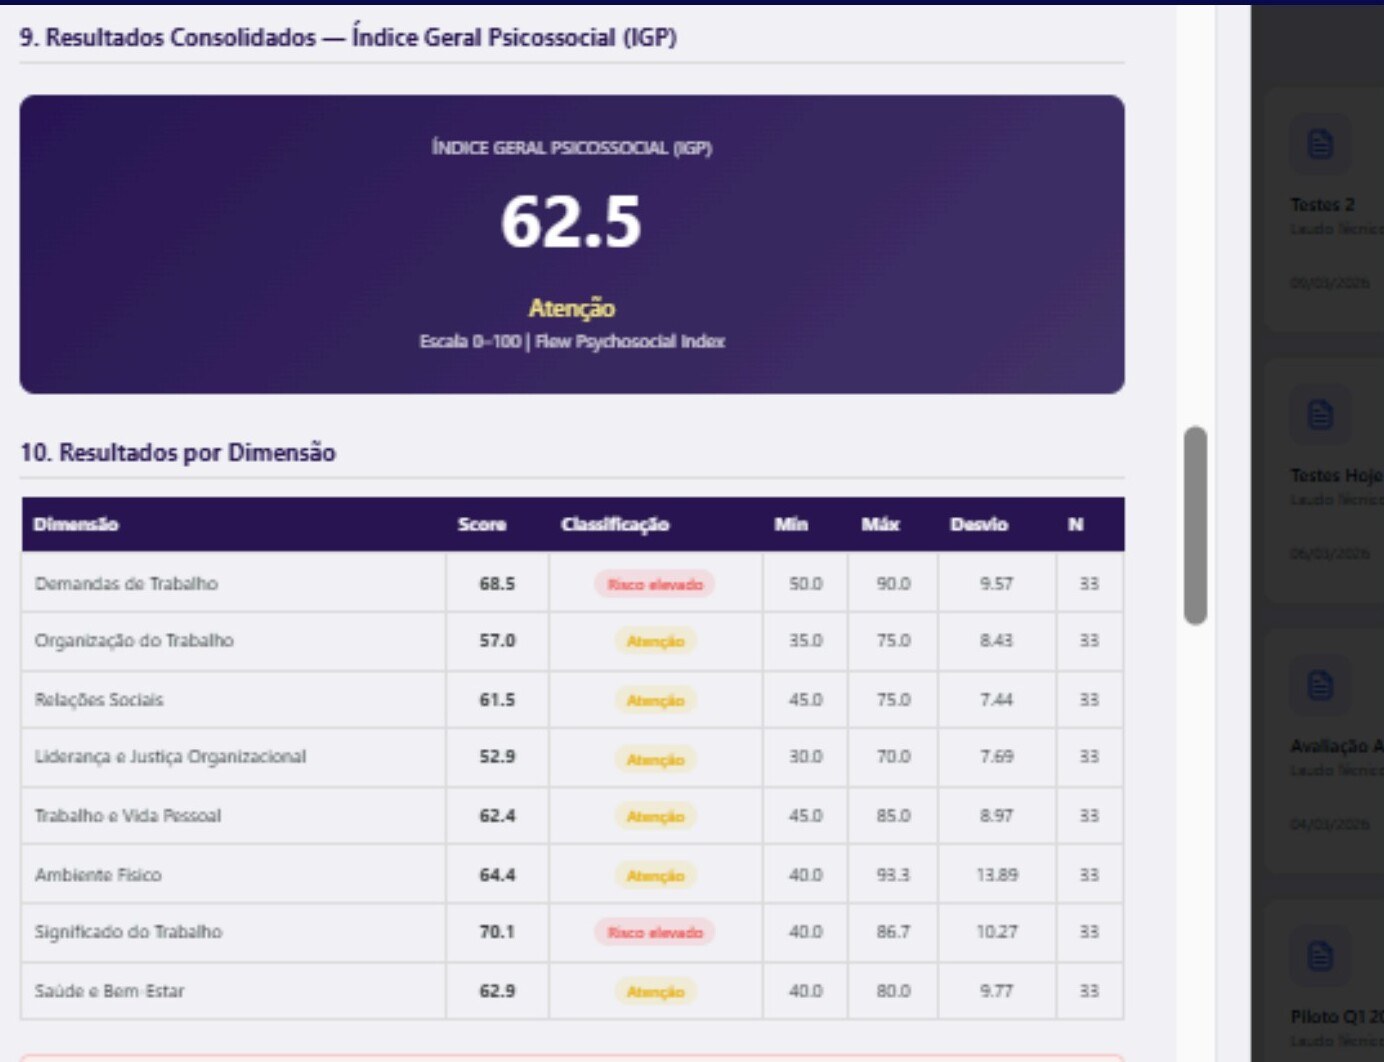Click the 'ÍNDICE GERAL PSICOSSOCIAL (IGP)' card title
This screenshot has width=1384, height=1062.
click(572, 148)
